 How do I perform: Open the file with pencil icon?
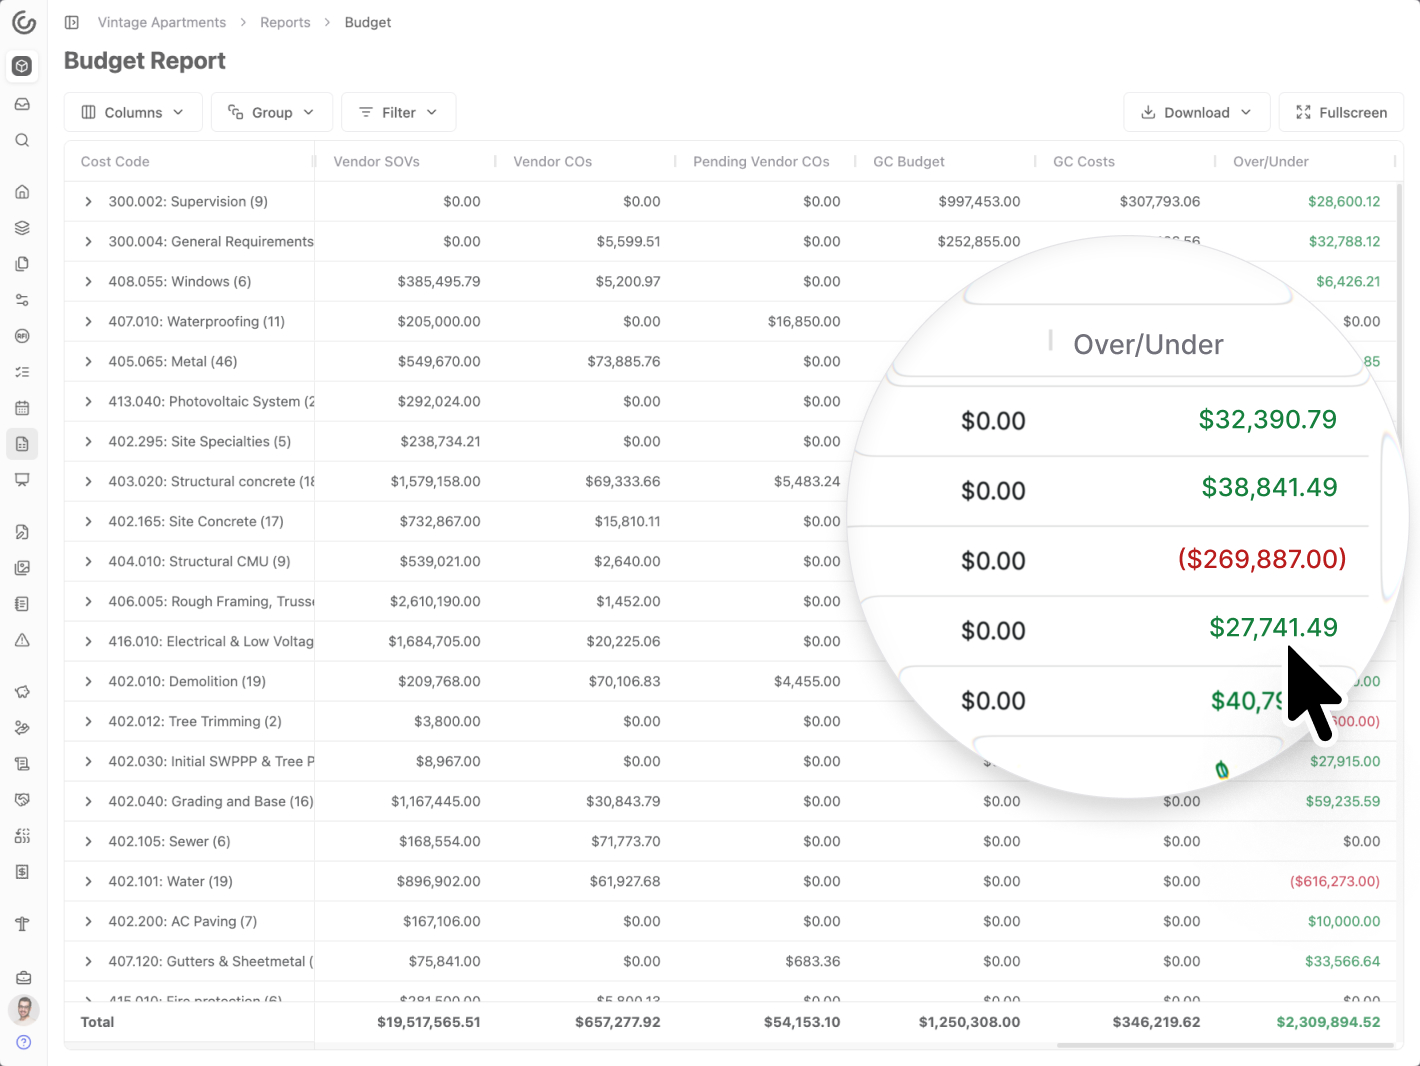tap(22, 532)
